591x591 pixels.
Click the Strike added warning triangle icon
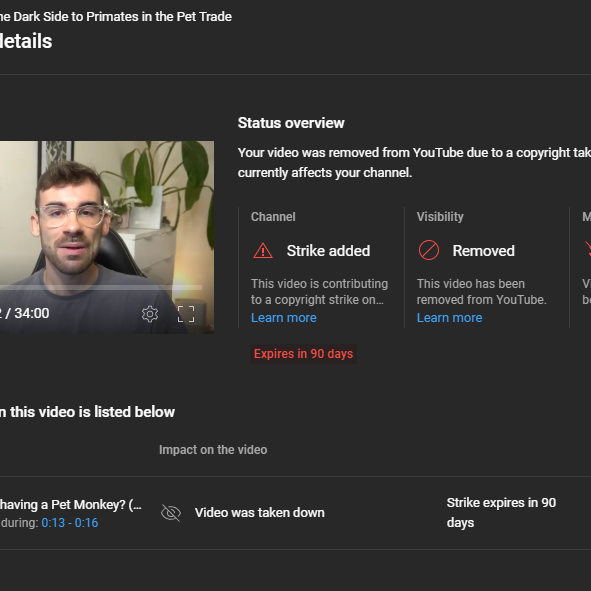263,251
